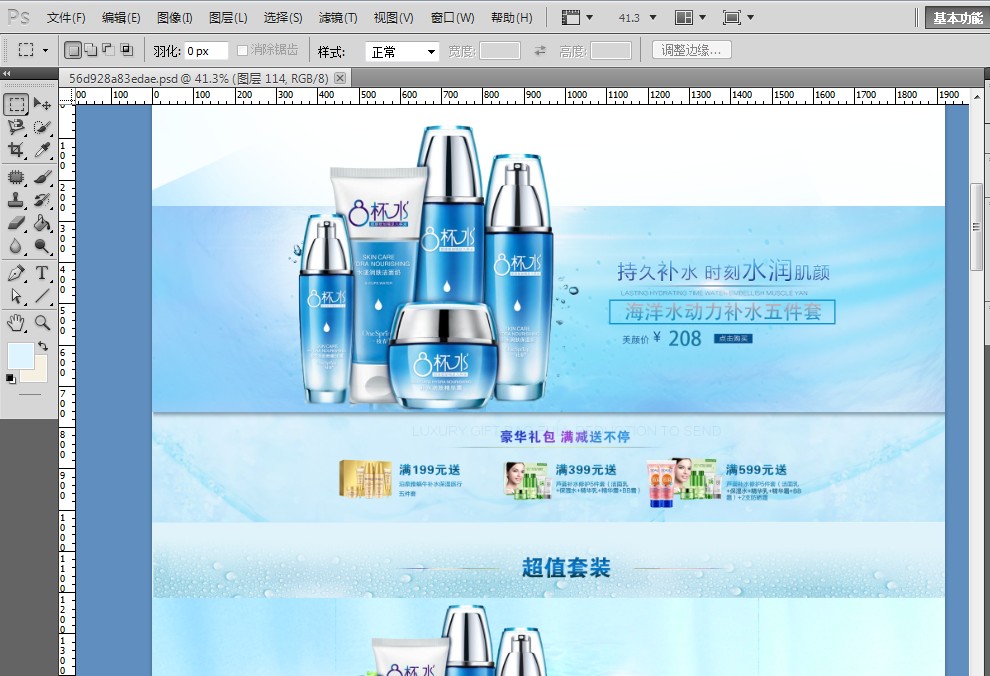This screenshot has width=990, height=676.
Task: Select the Eyedropper tool
Action: pos(42,150)
